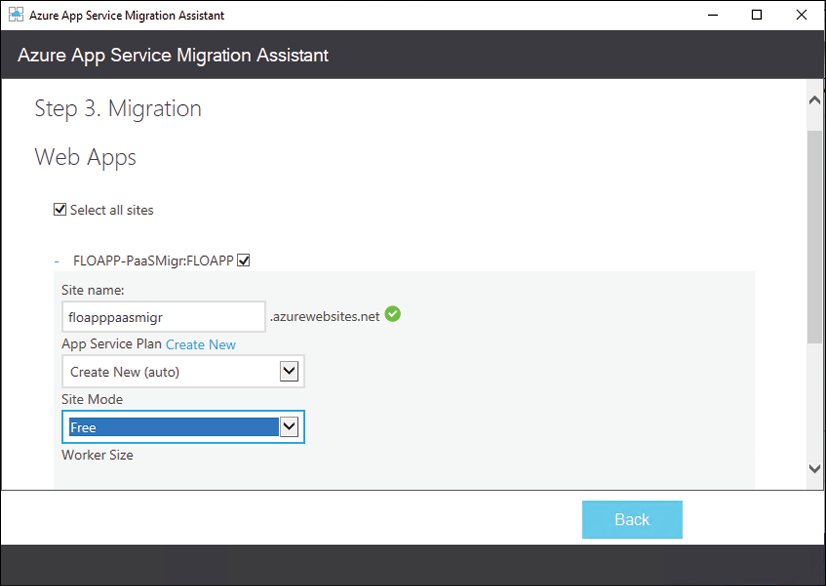Click the FLOAPP-PaaSMigr:FLOAPP site title
Screen dimensions: 826x586
pyautogui.click(x=153, y=261)
